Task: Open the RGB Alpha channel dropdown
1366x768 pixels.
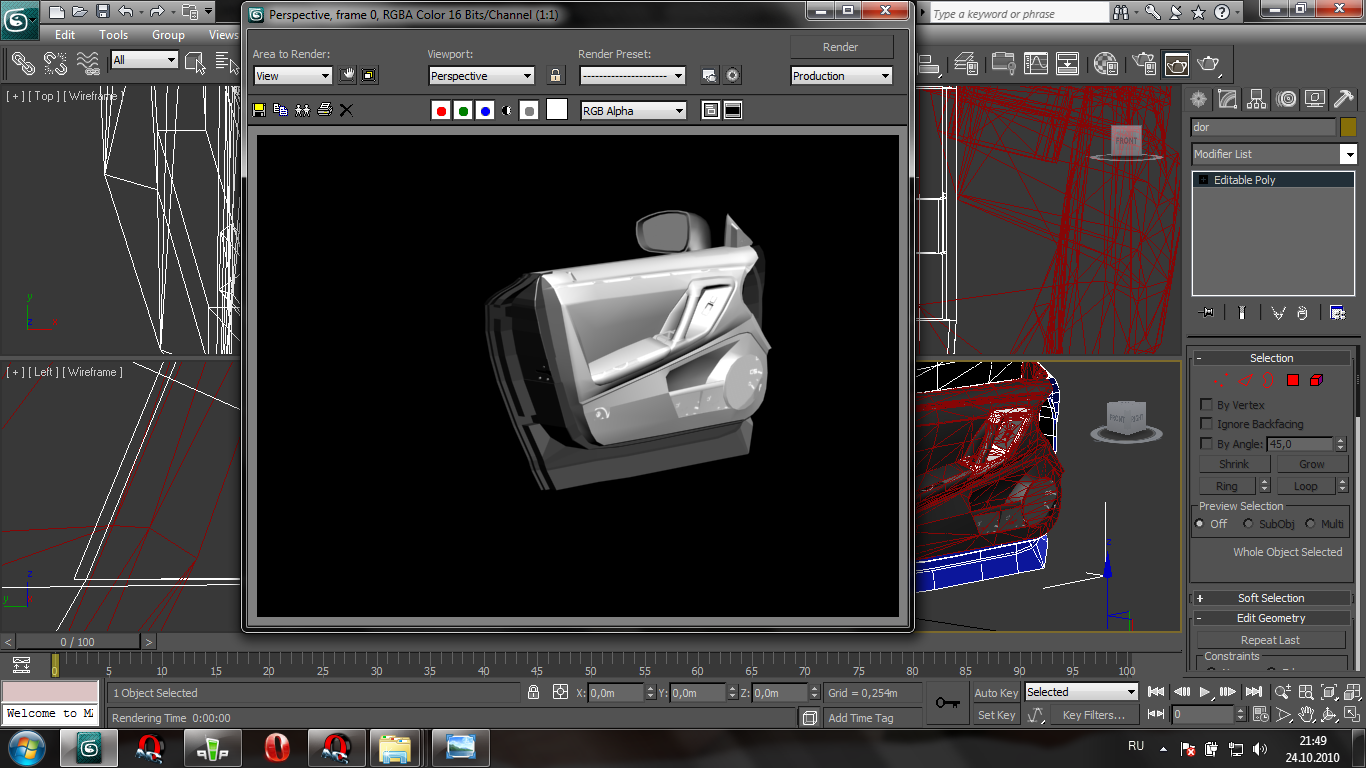Action: pos(633,111)
